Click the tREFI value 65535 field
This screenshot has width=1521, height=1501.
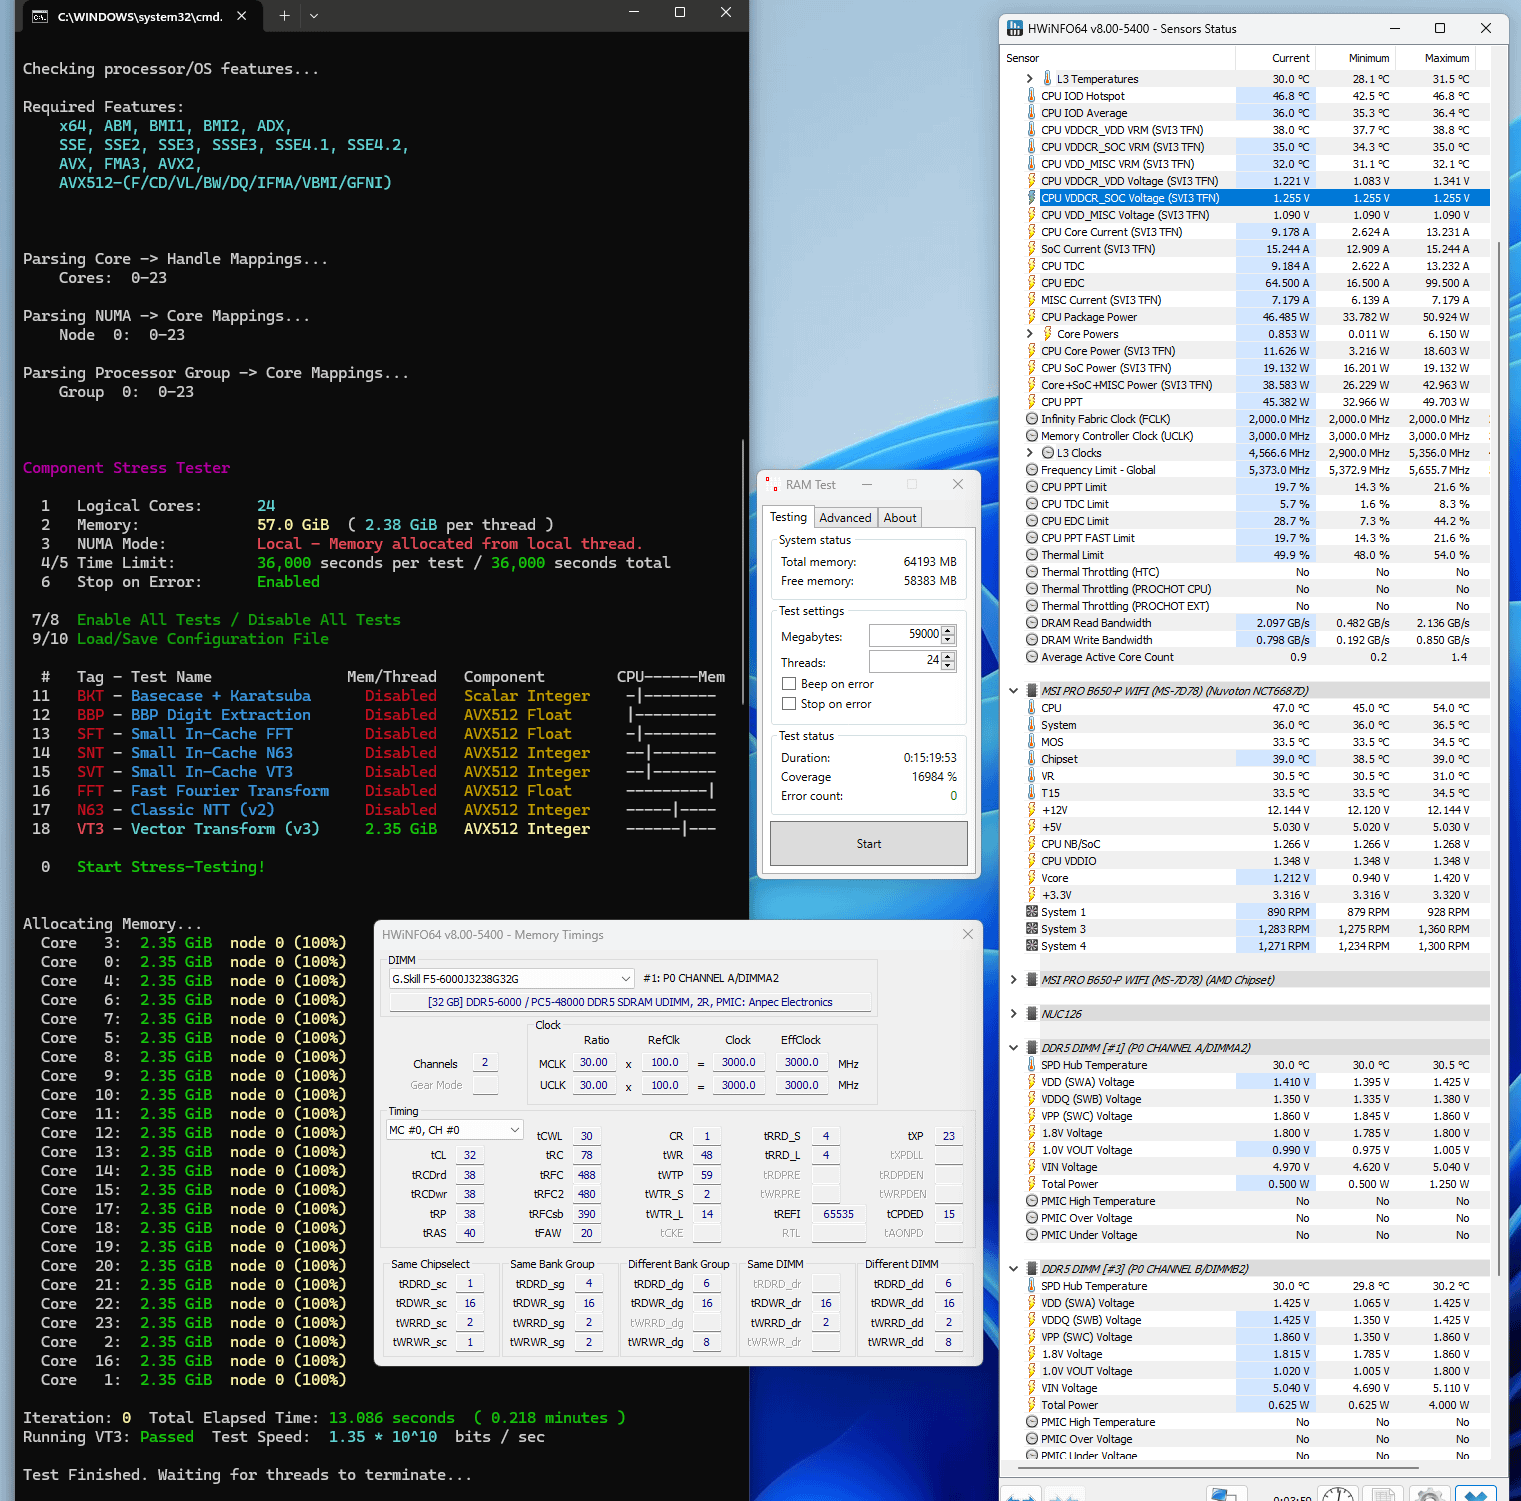pyautogui.click(x=838, y=1214)
